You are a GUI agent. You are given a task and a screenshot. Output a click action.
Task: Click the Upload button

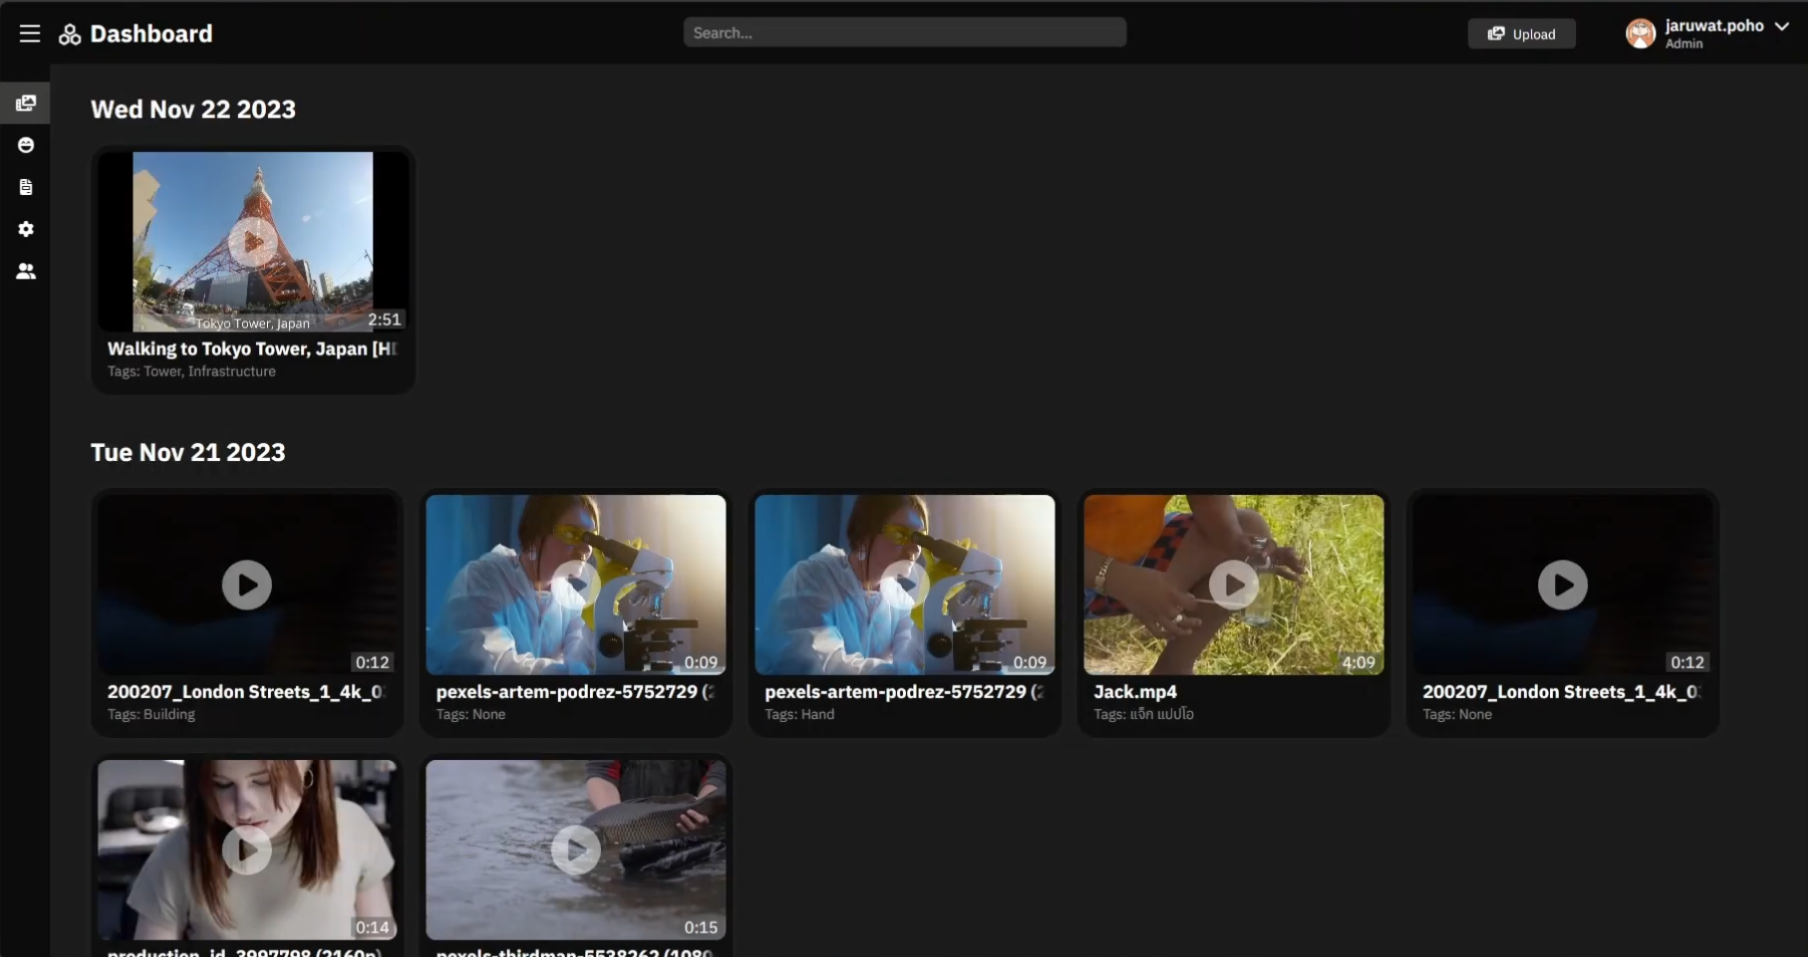[1521, 34]
